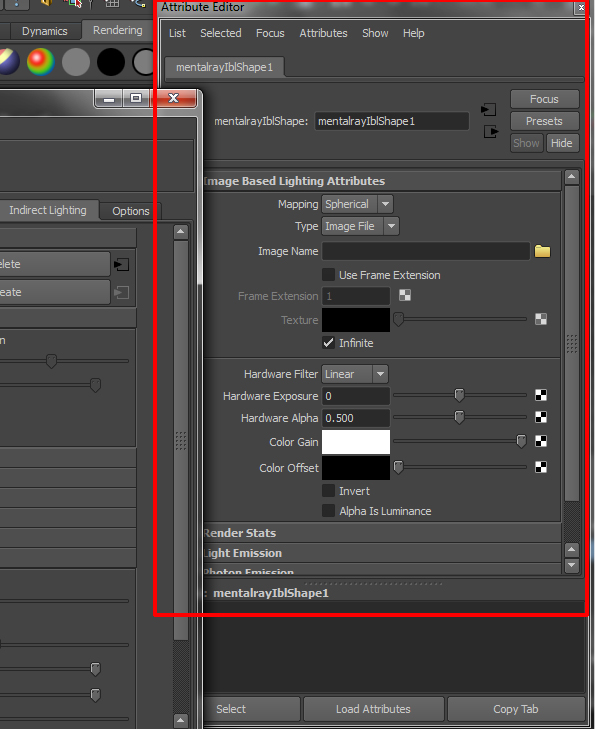Click map button next to Color Gain

(541, 441)
